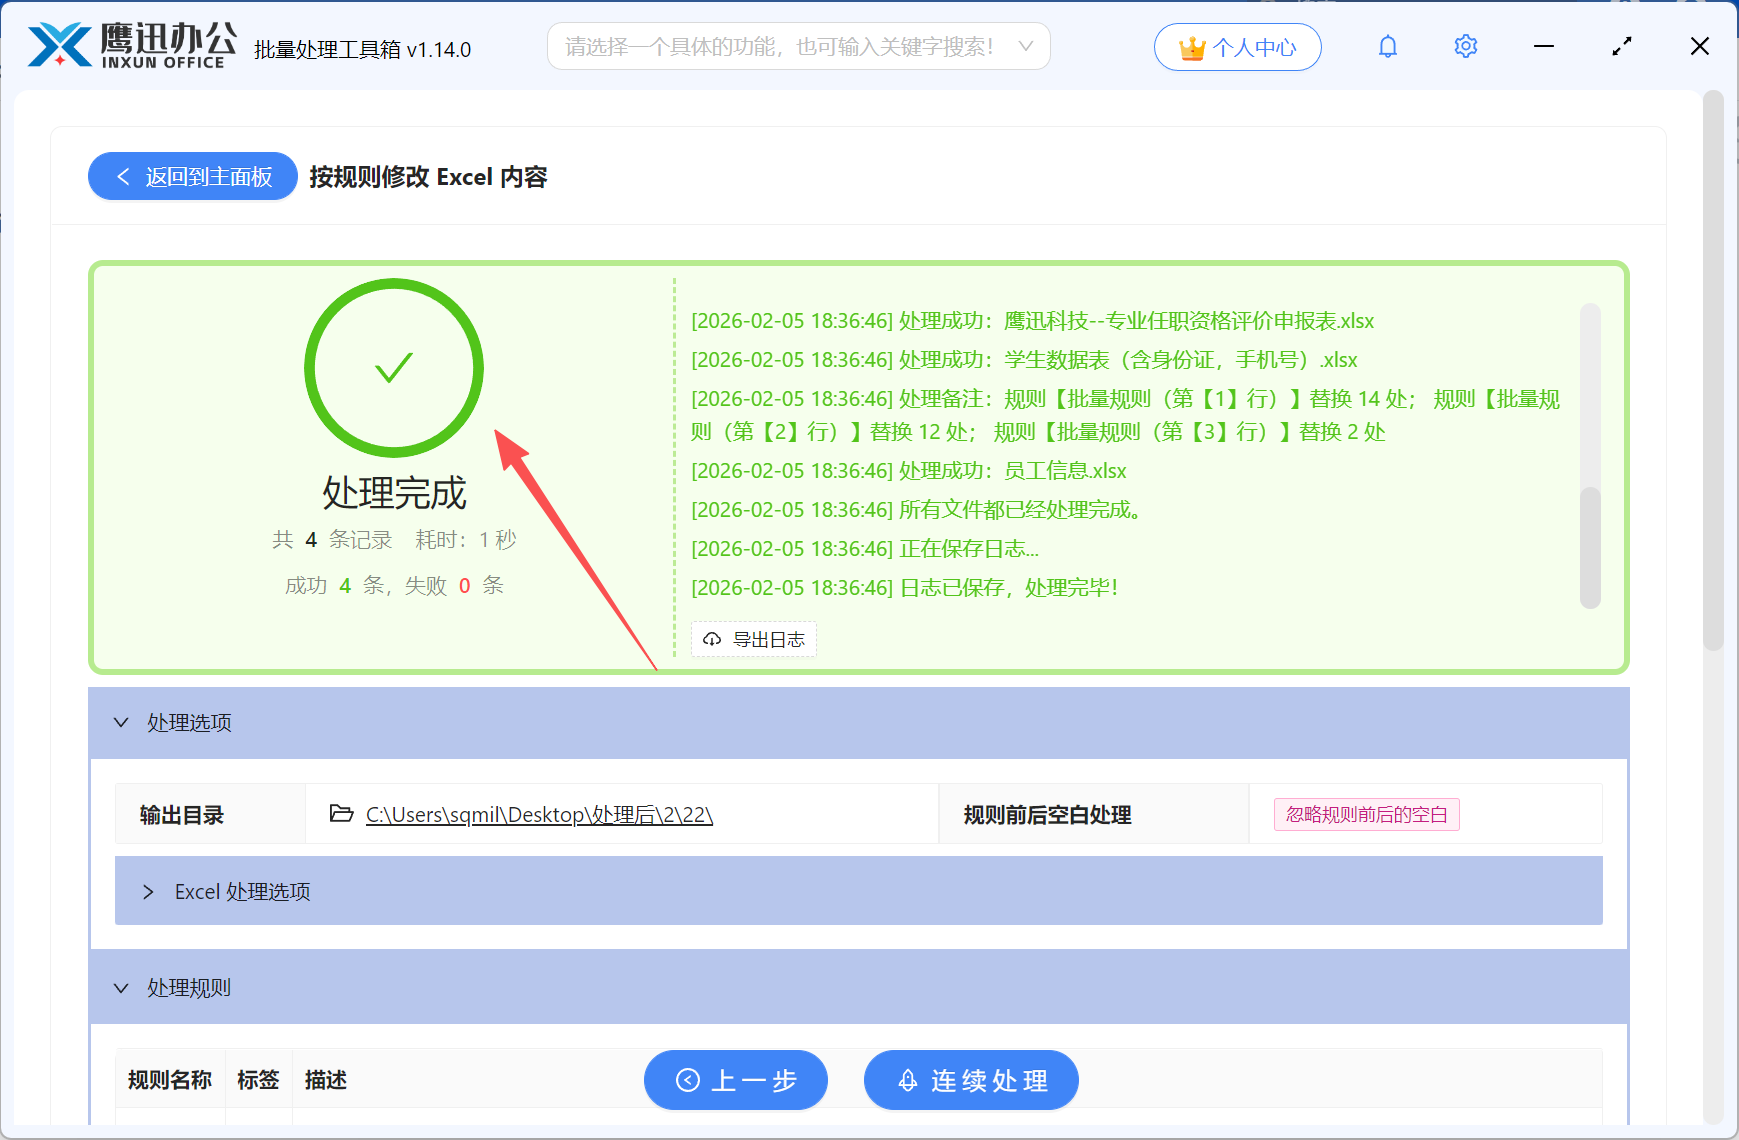Click the 继续处理 button

pos(970,1080)
